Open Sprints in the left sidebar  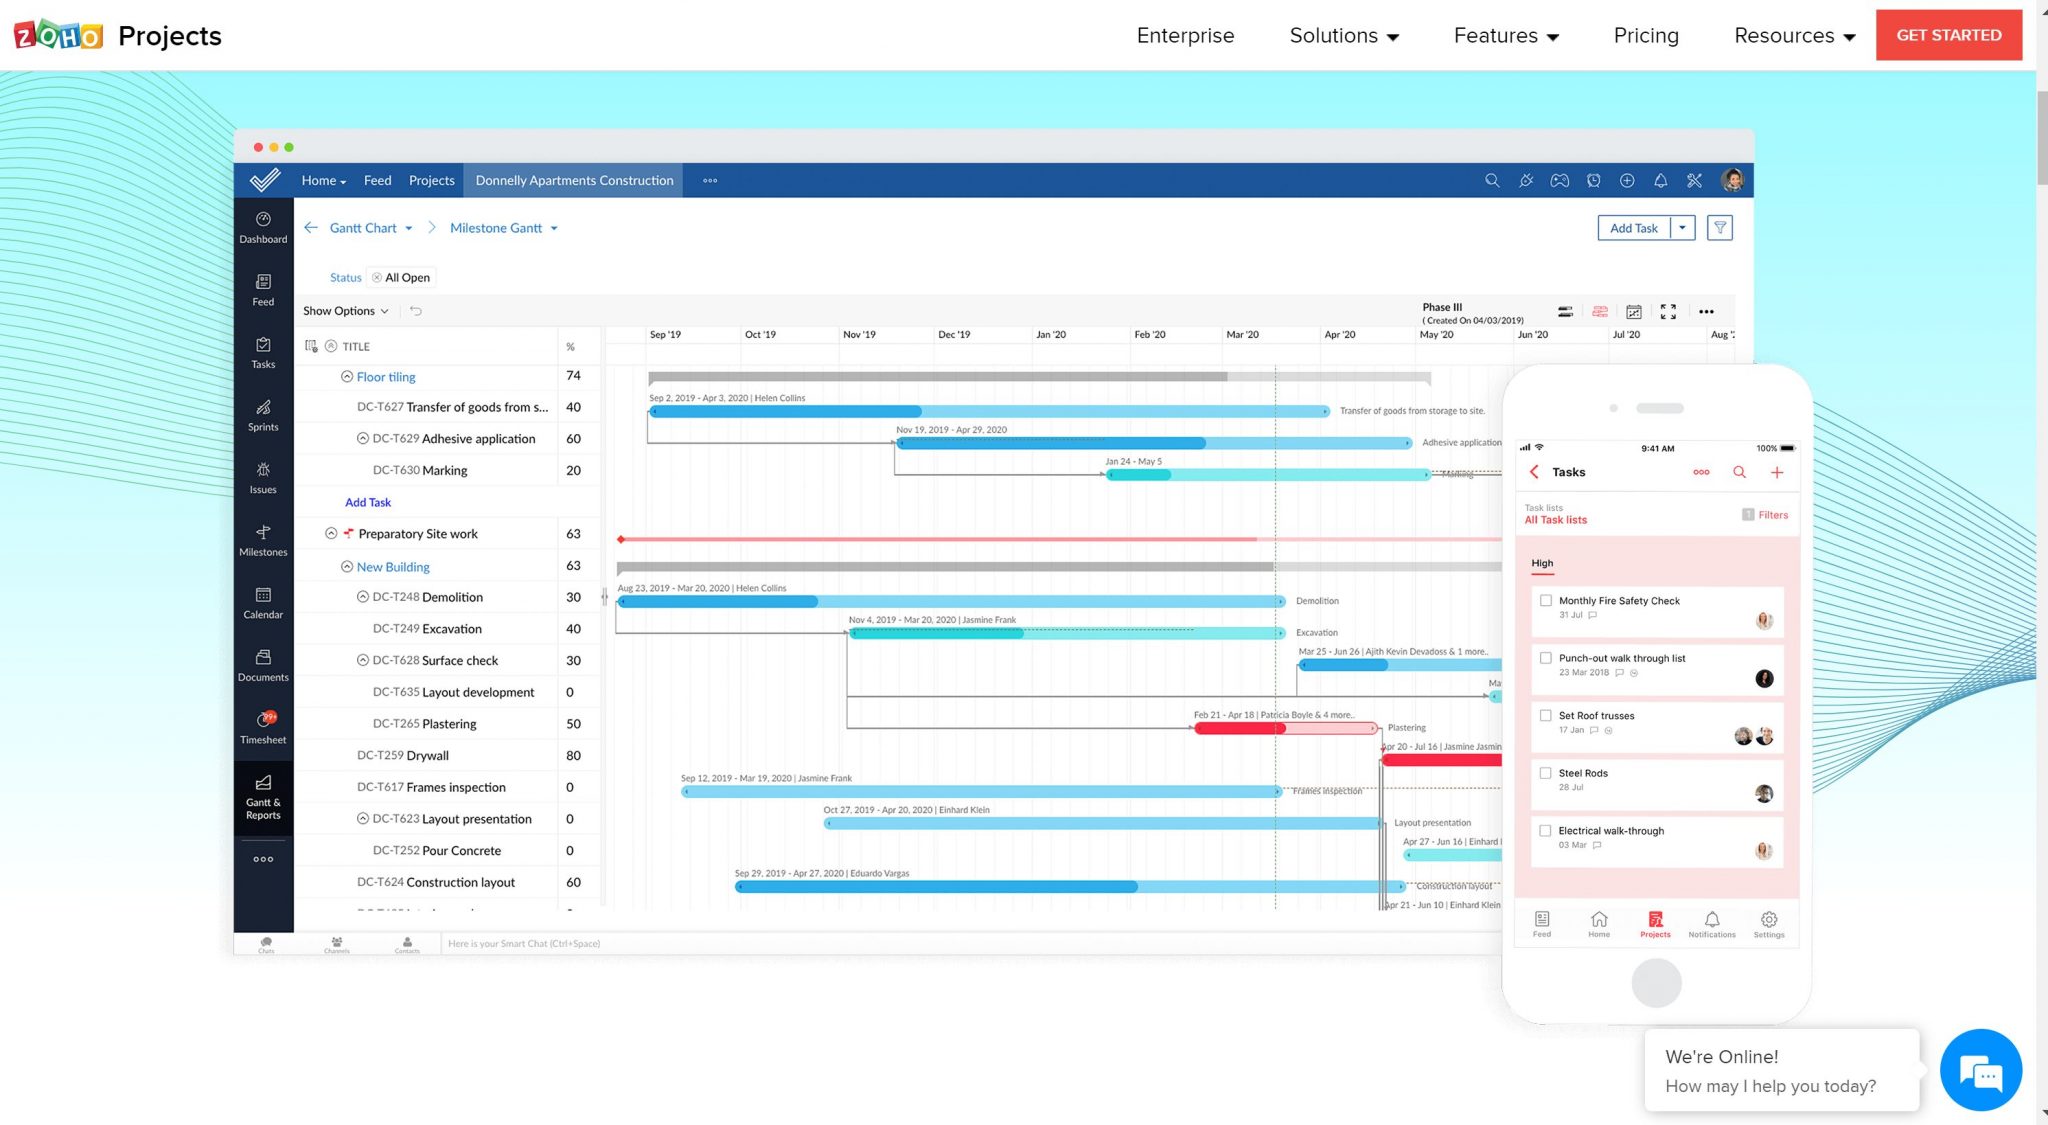[x=263, y=415]
